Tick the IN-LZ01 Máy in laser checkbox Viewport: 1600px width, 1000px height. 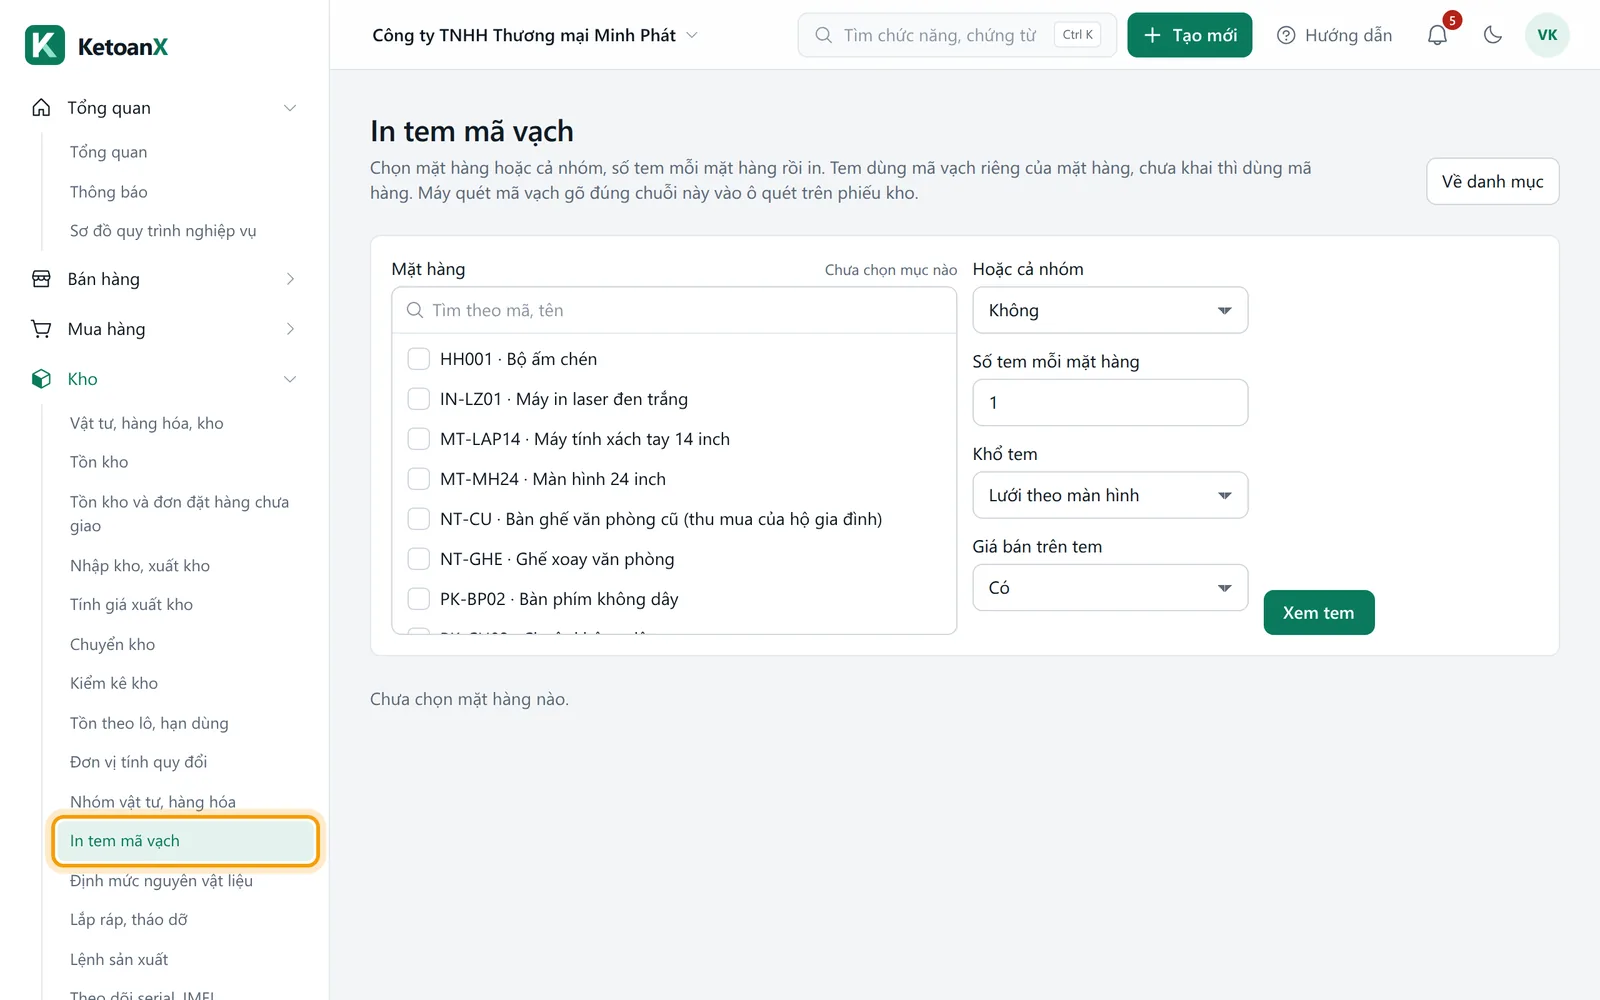coord(419,399)
